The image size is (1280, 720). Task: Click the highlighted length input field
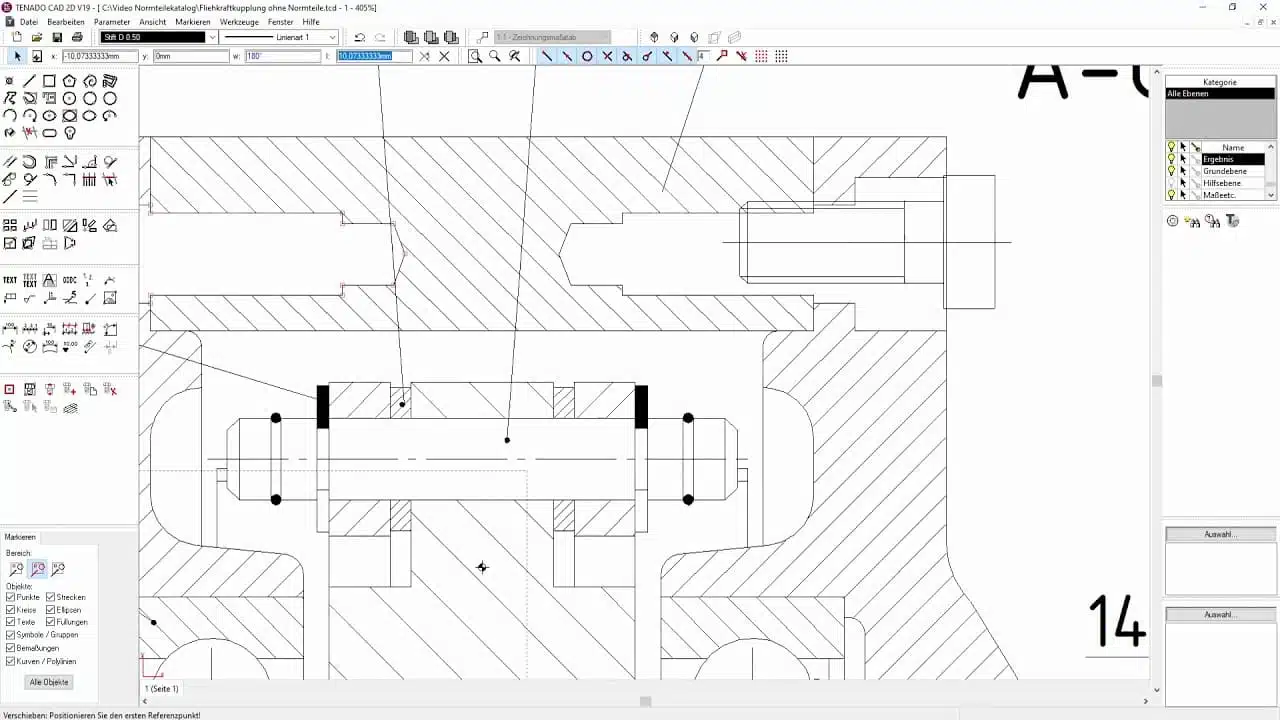(x=374, y=56)
